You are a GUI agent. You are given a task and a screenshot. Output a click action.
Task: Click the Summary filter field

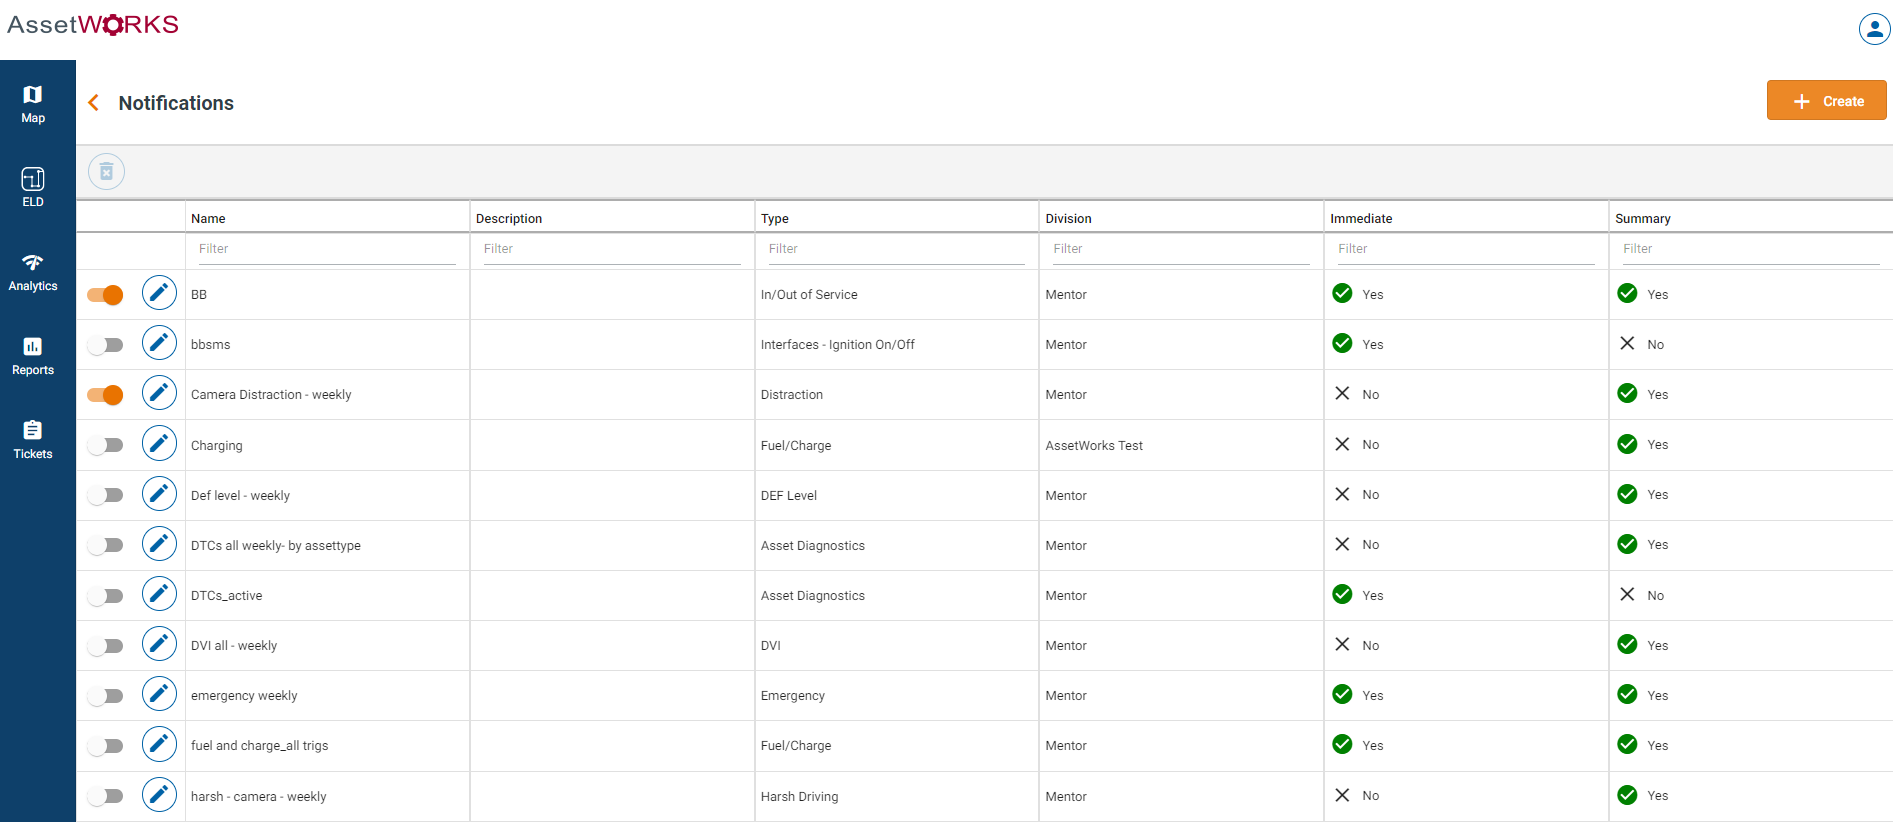pos(1751,249)
